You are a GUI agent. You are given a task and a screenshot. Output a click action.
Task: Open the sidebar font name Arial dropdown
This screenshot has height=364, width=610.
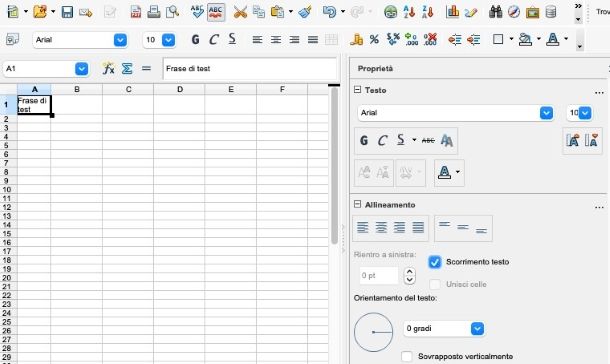point(546,113)
